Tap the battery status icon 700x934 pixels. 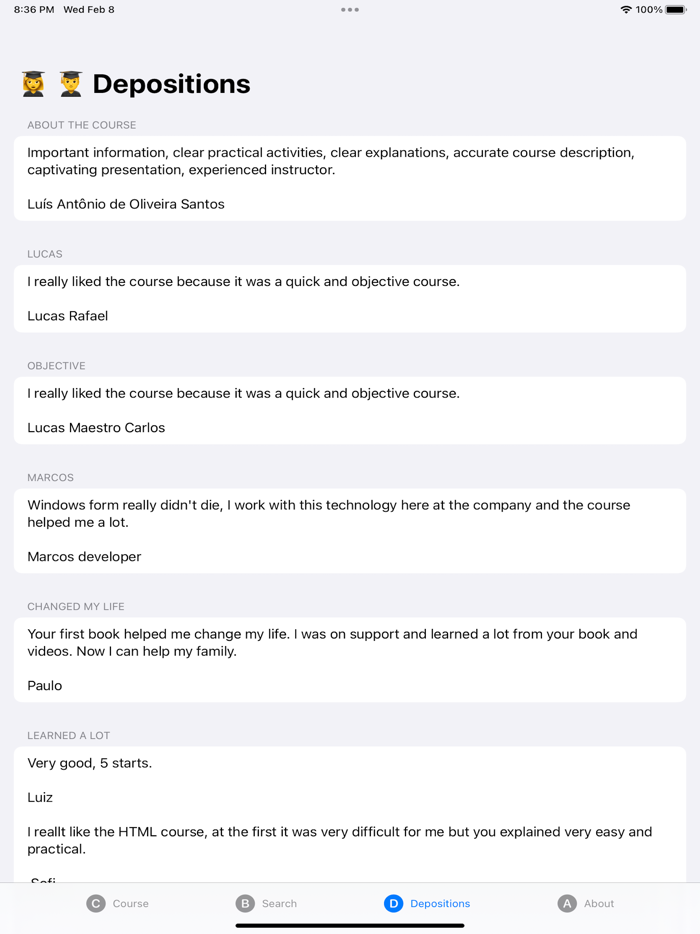click(x=676, y=10)
